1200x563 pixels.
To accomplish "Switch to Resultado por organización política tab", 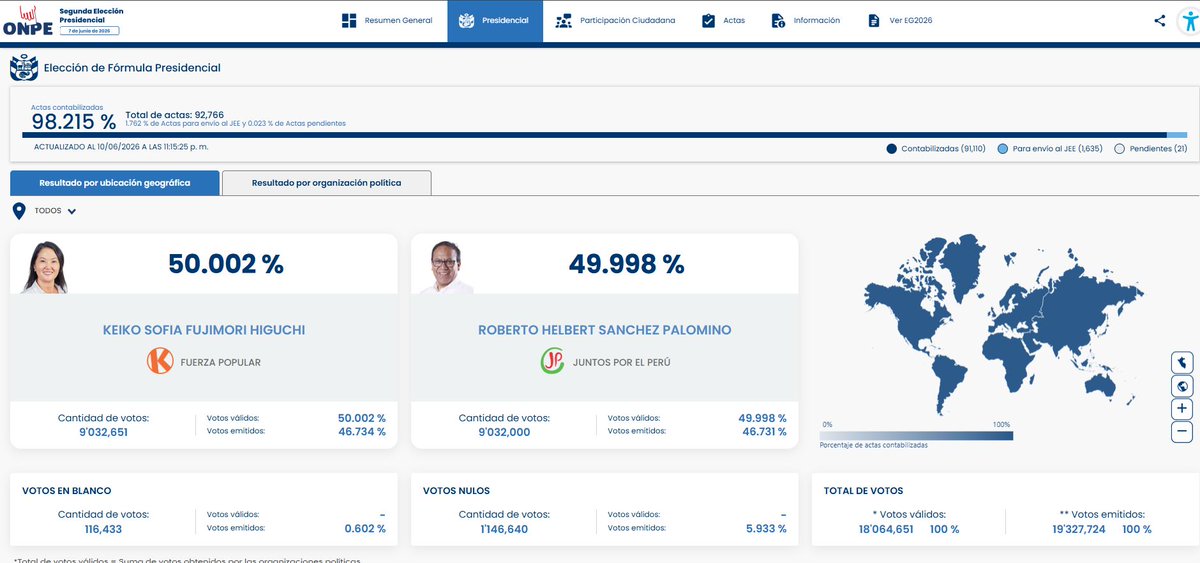I will point(326,183).
